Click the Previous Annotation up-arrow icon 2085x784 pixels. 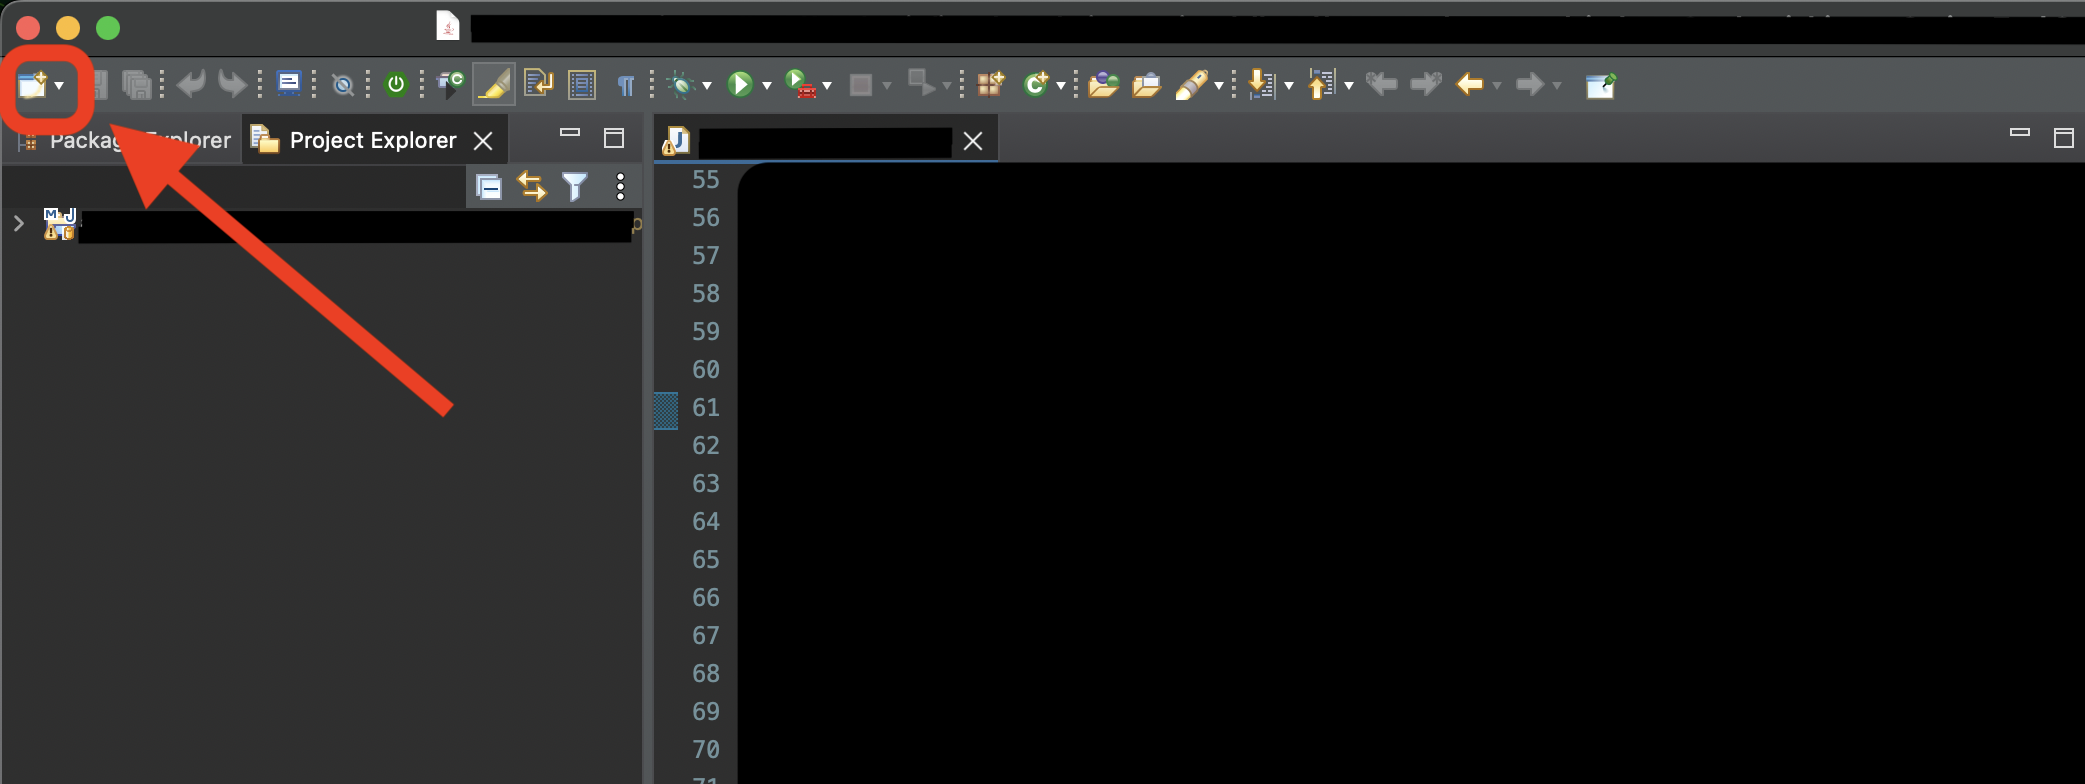point(1322,85)
